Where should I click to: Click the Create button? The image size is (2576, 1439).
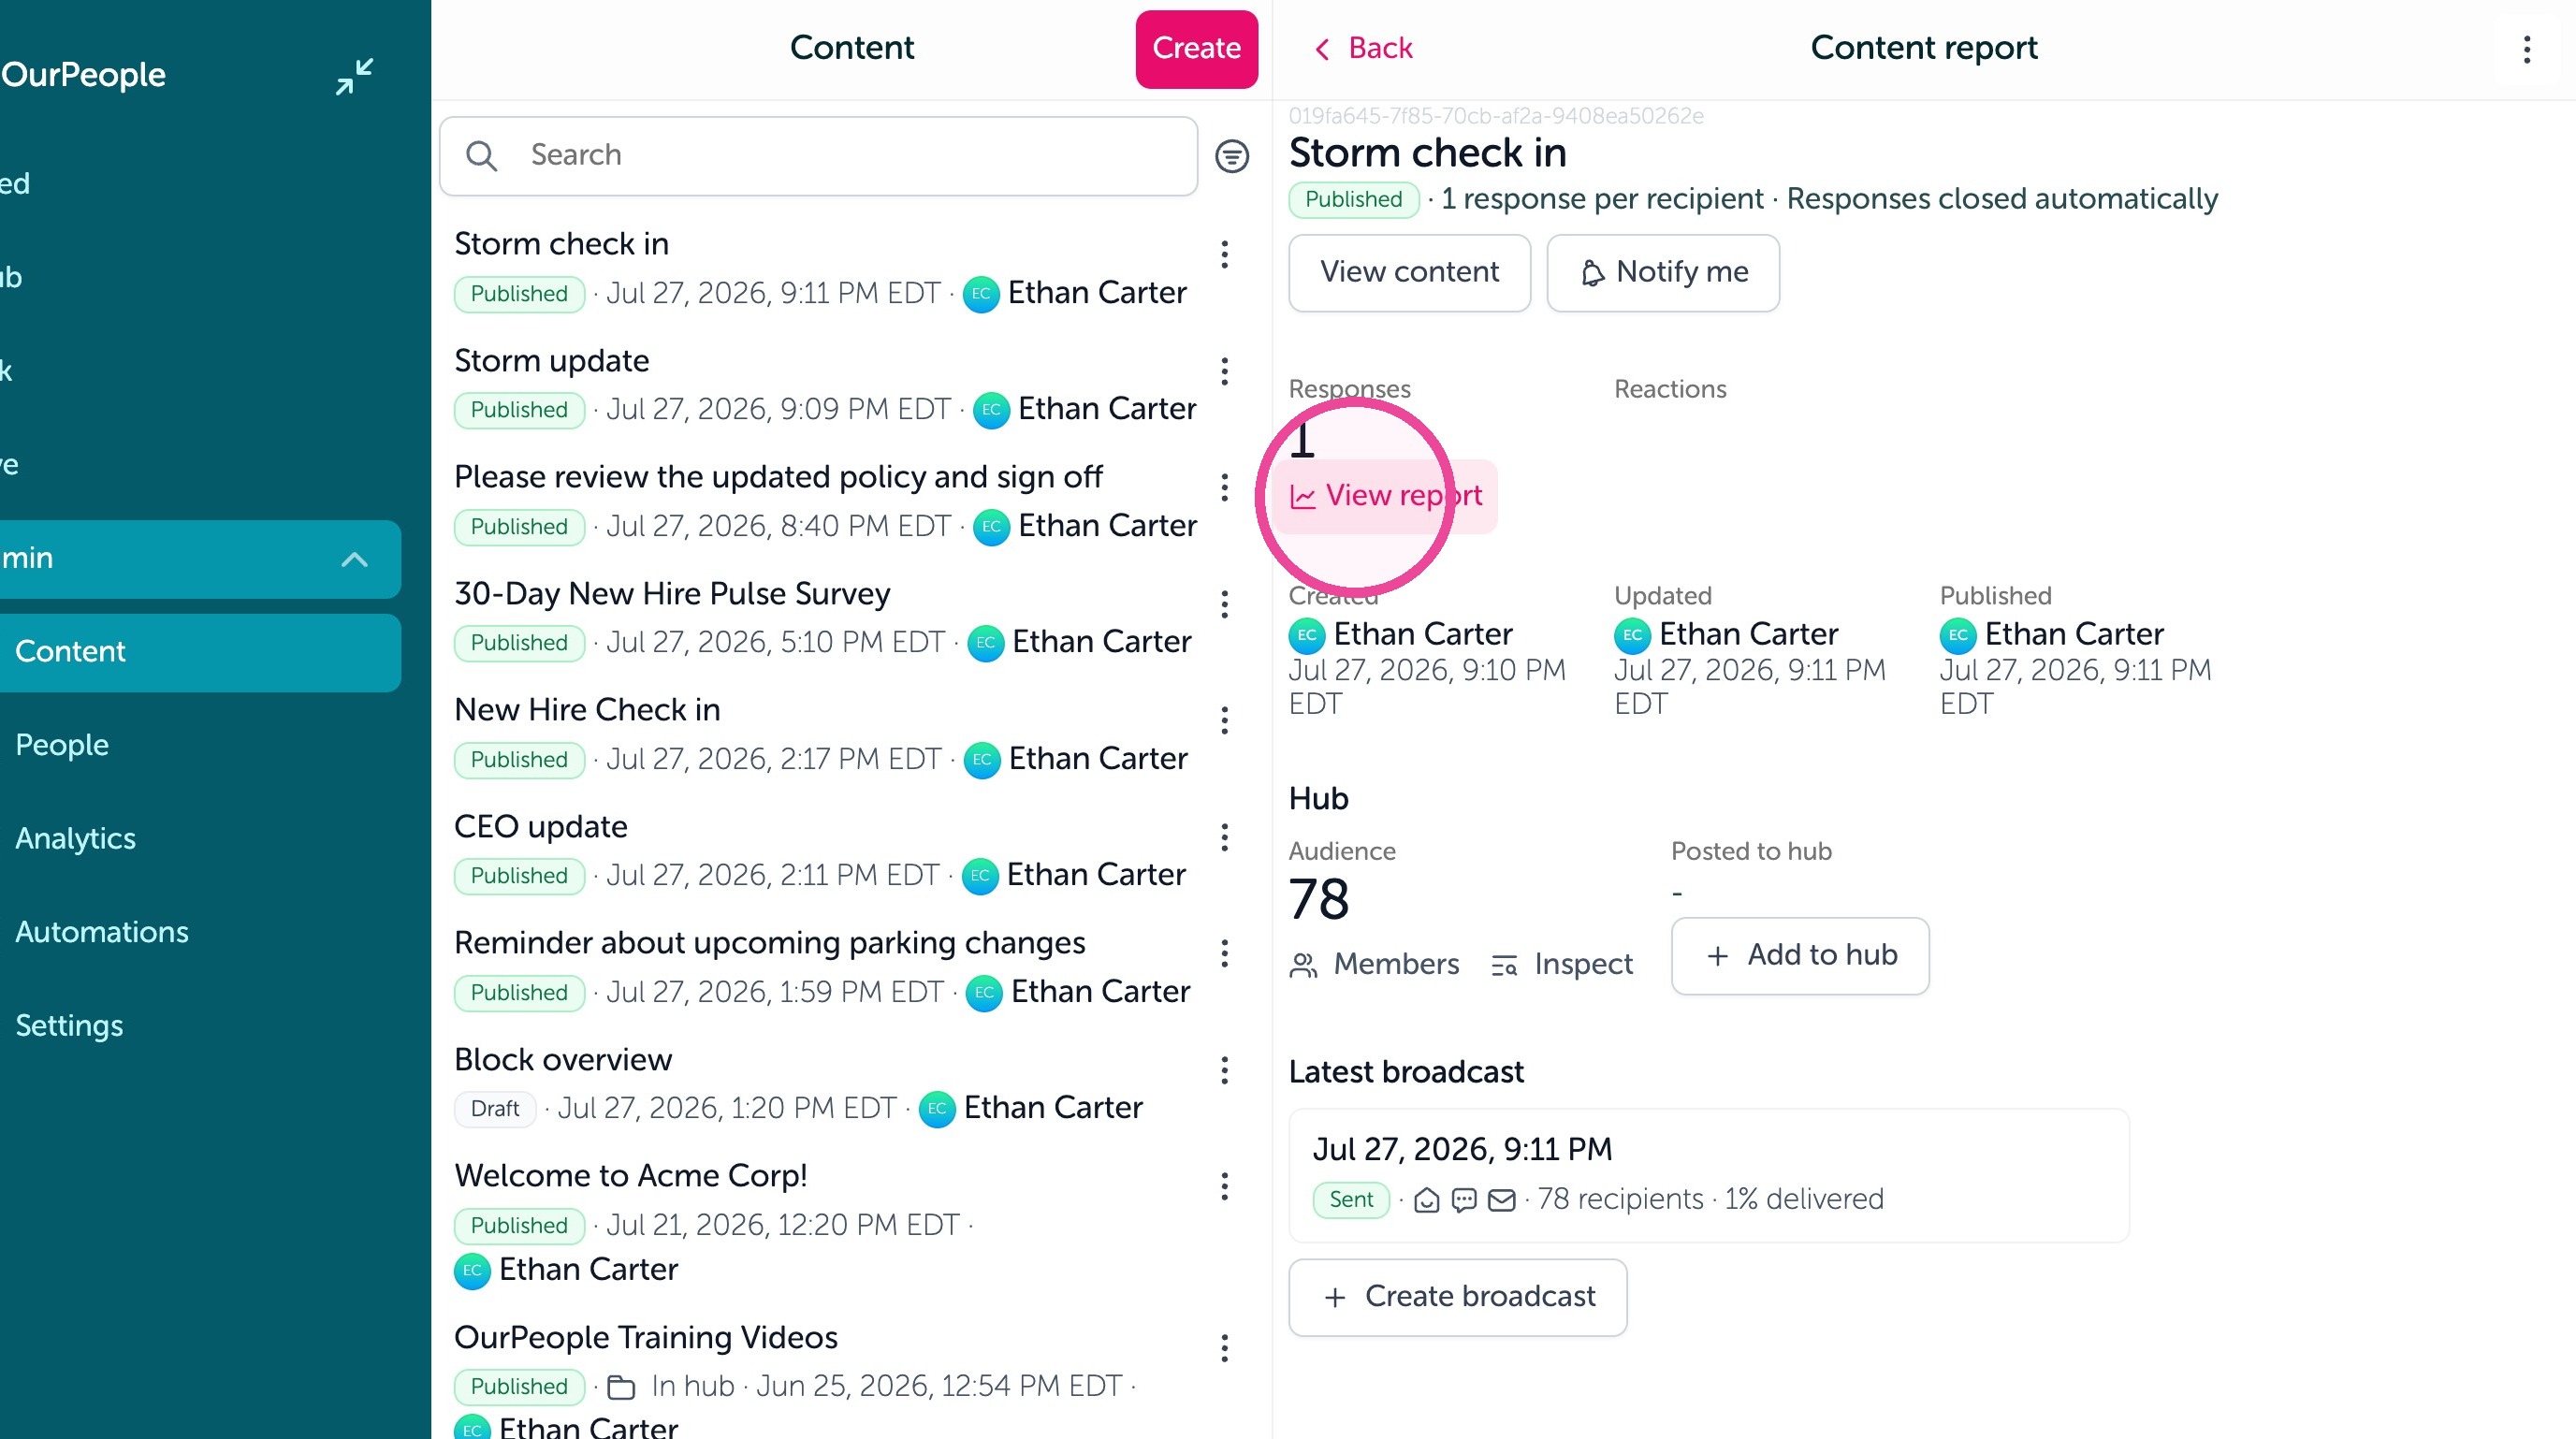[1196, 49]
